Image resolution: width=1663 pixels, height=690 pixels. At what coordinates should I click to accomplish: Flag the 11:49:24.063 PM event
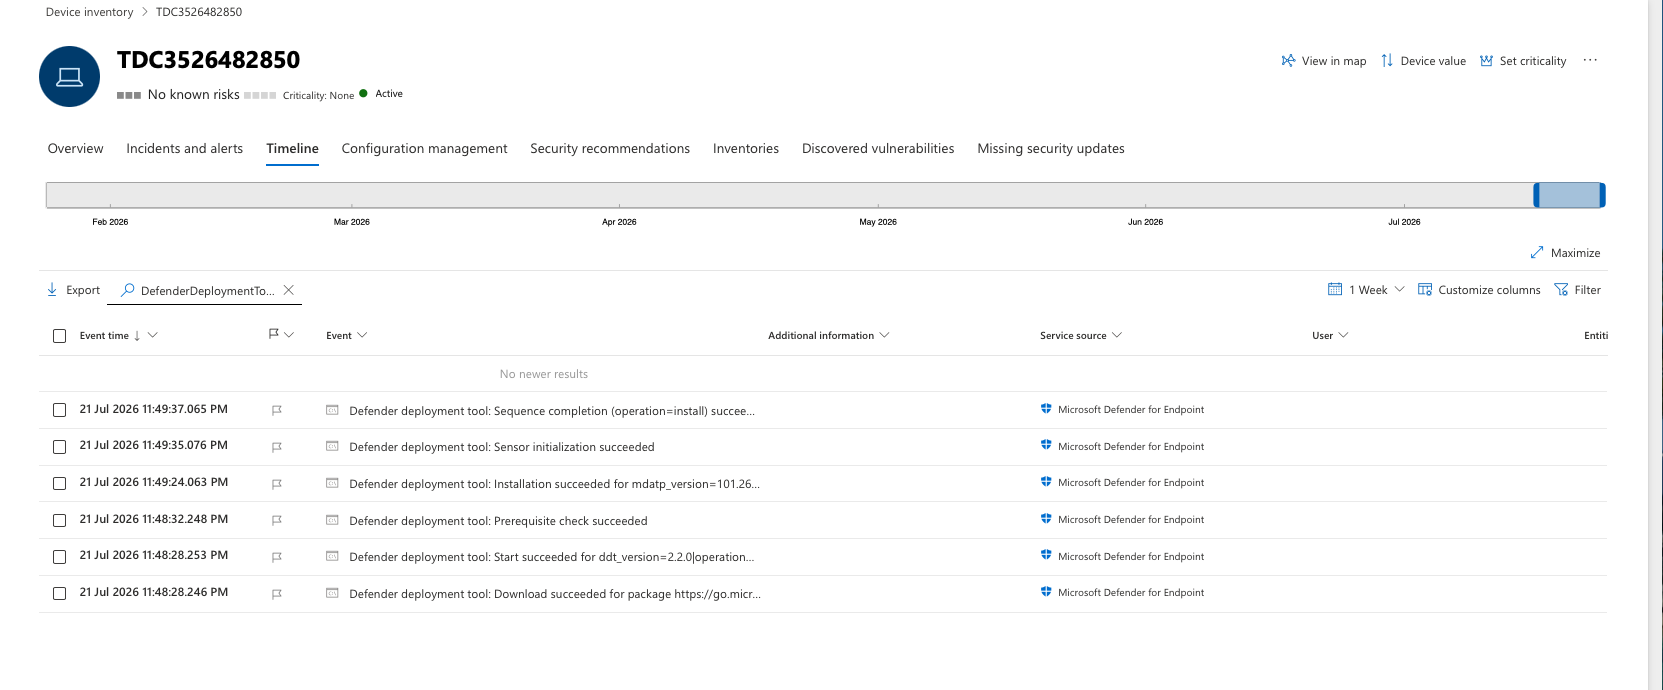click(x=277, y=484)
